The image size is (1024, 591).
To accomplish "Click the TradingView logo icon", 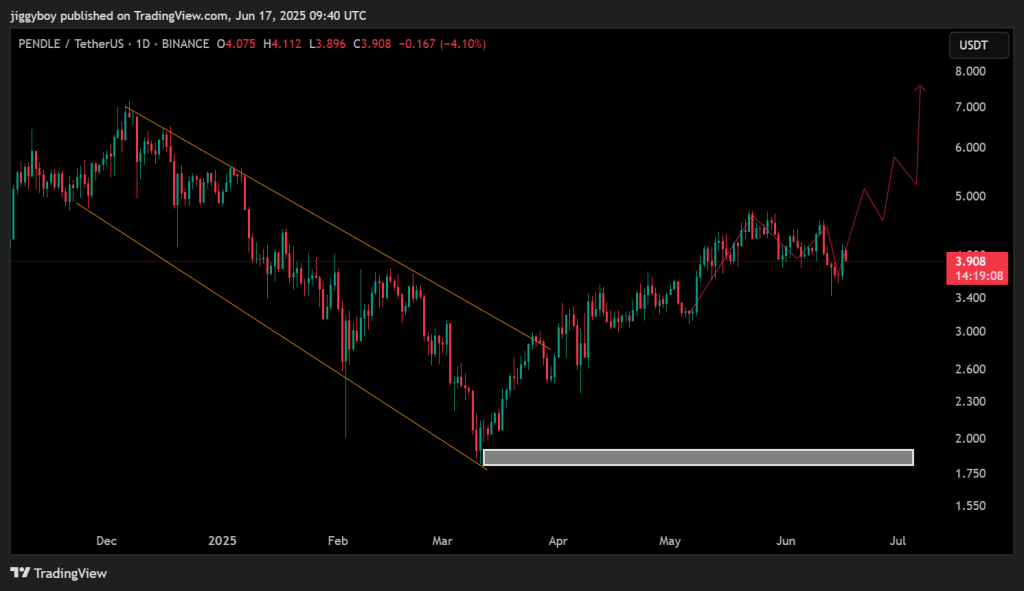I will click(x=20, y=573).
